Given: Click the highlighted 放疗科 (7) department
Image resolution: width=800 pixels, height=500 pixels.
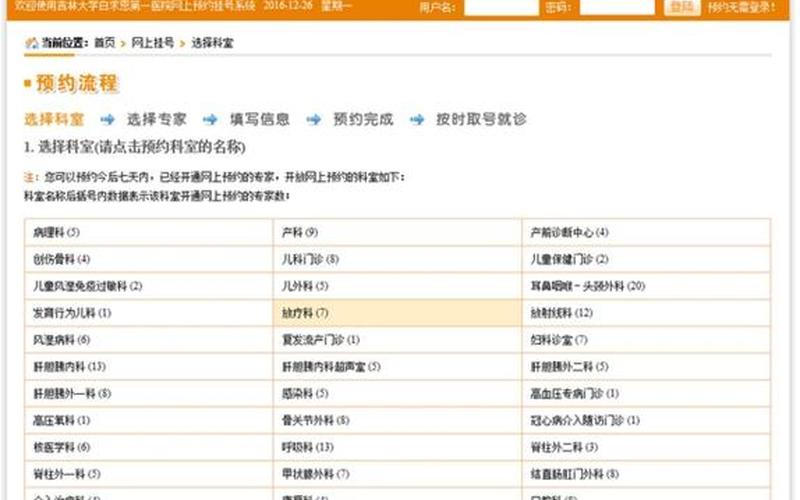Looking at the screenshot, I should 305,313.
